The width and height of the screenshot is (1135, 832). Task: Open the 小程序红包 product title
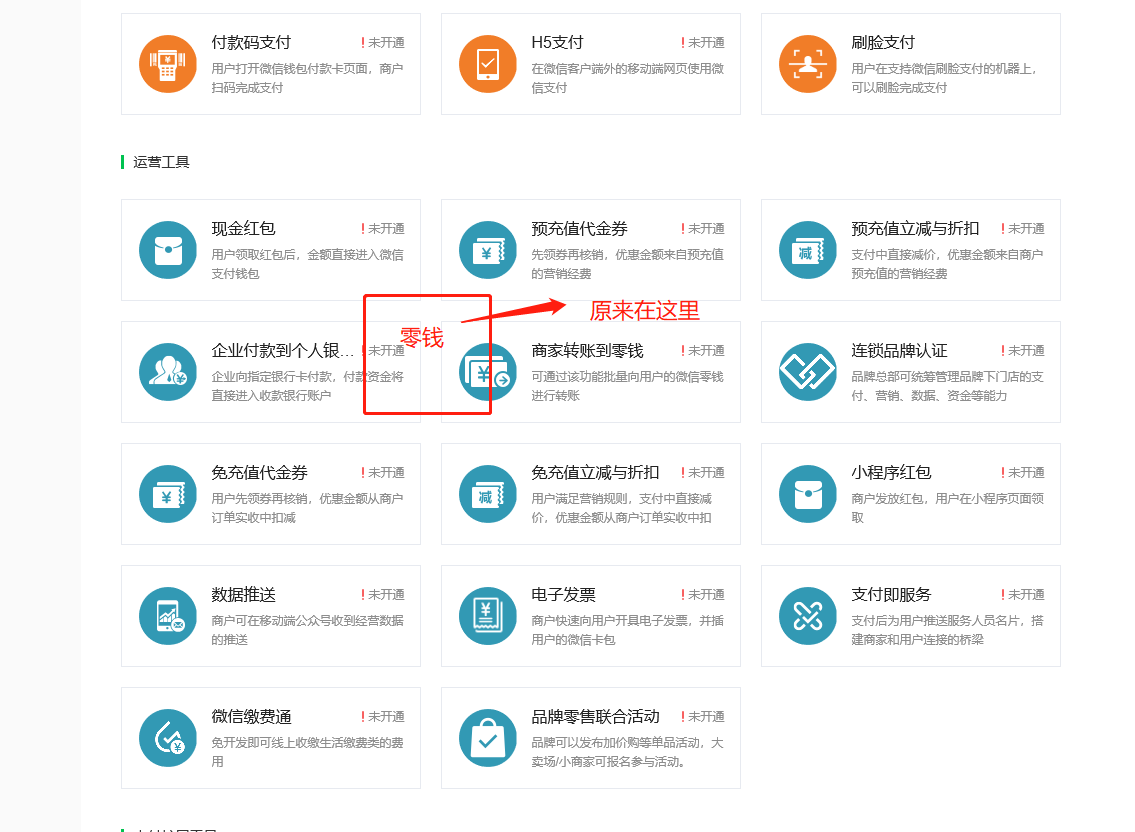point(891,473)
